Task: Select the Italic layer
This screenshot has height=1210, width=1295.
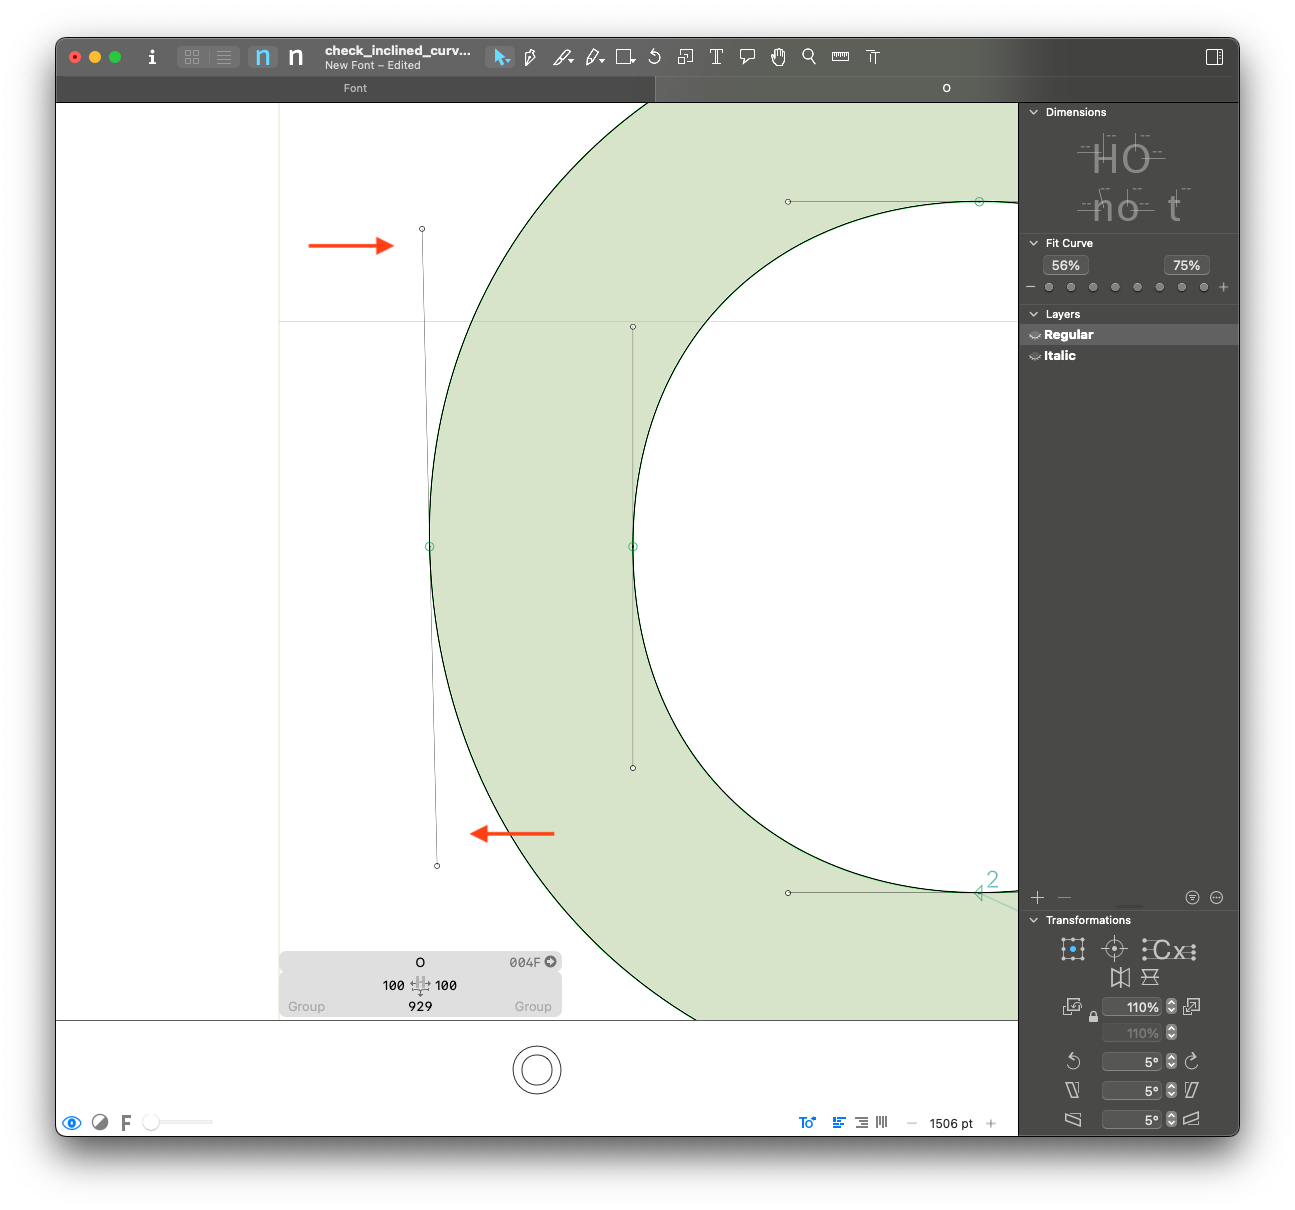Action: pos(1060,356)
